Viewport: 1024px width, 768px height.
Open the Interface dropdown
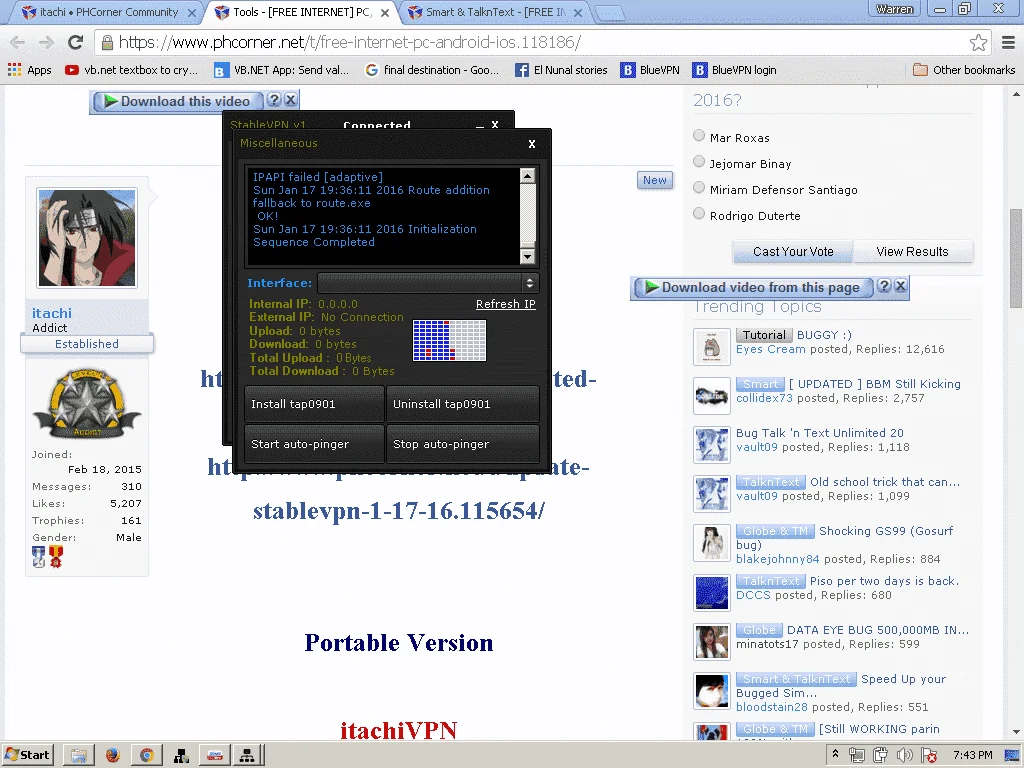428,283
